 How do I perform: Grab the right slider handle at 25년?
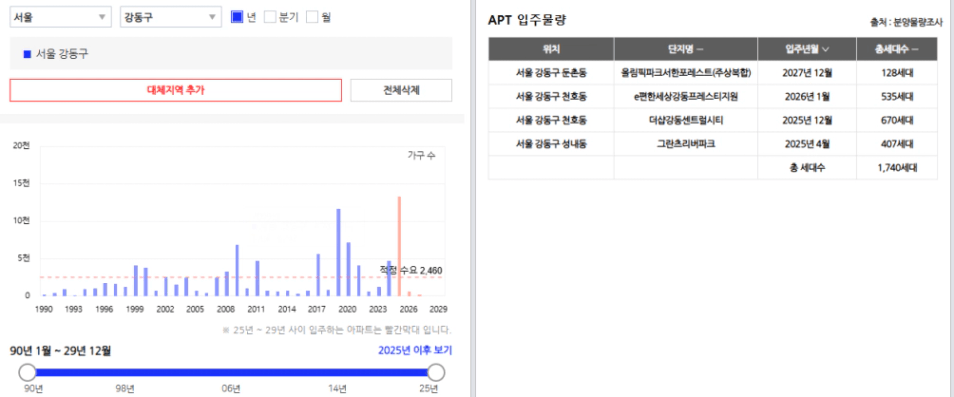pyautogui.click(x=436, y=372)
